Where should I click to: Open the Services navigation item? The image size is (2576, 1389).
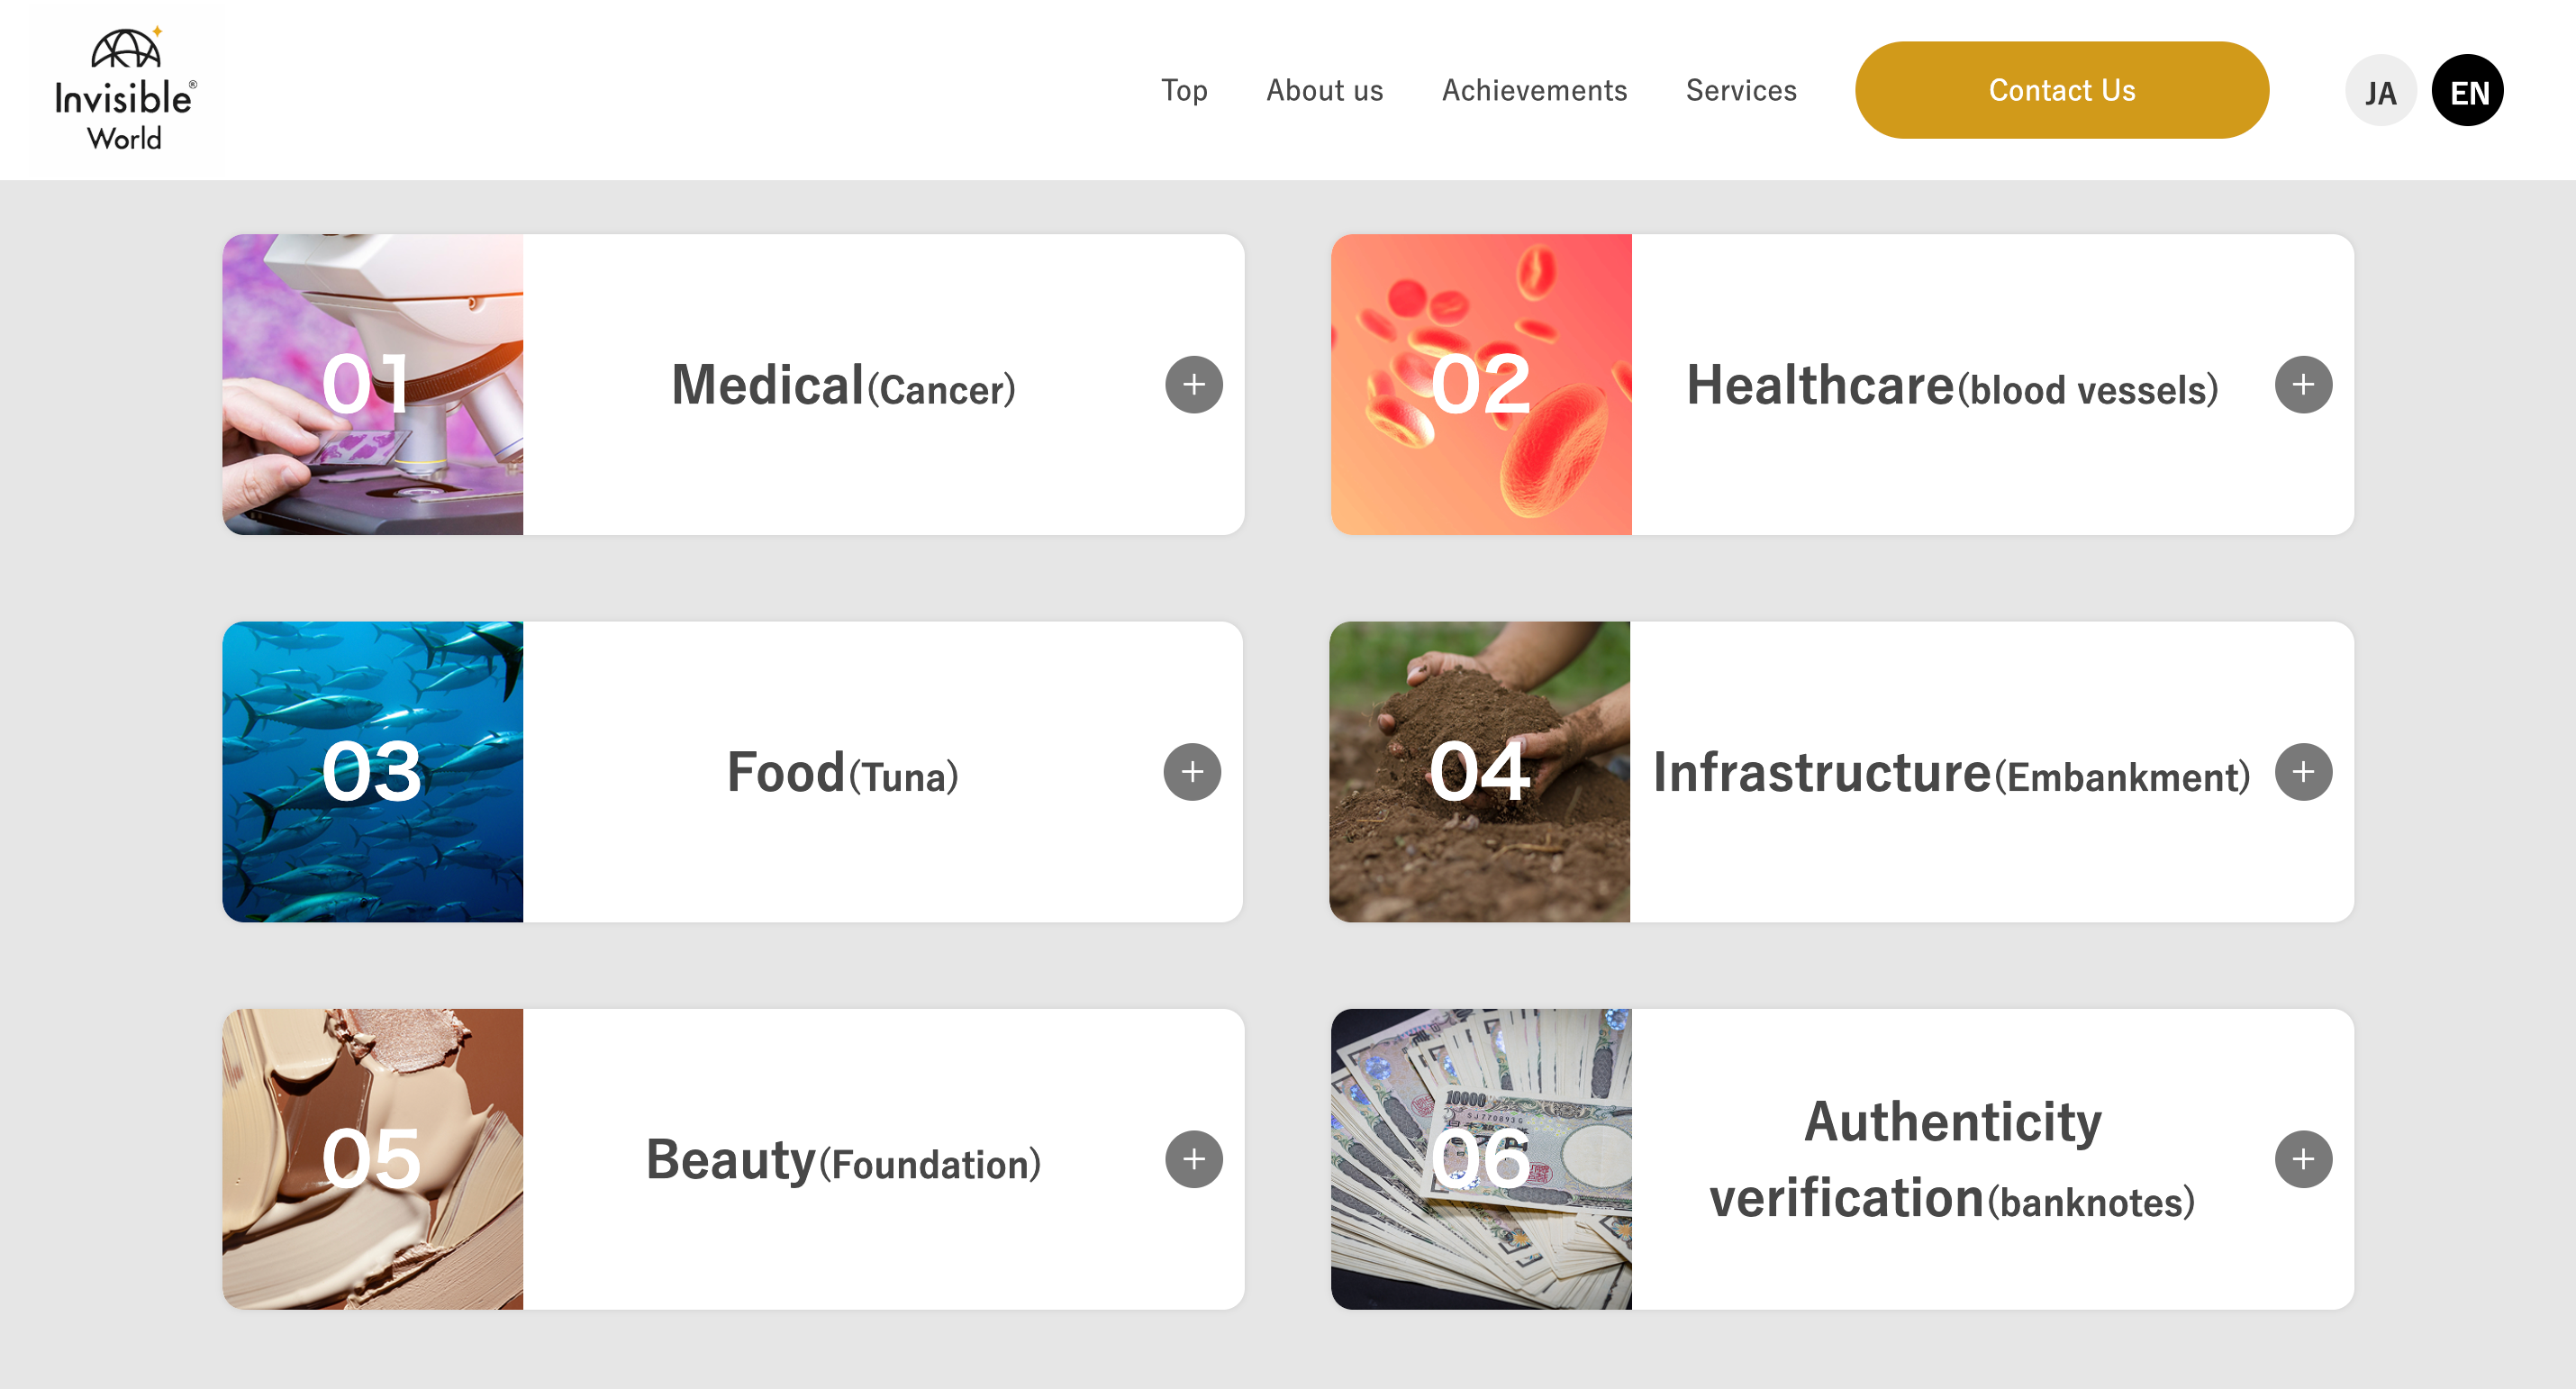tap(1740, 90)
